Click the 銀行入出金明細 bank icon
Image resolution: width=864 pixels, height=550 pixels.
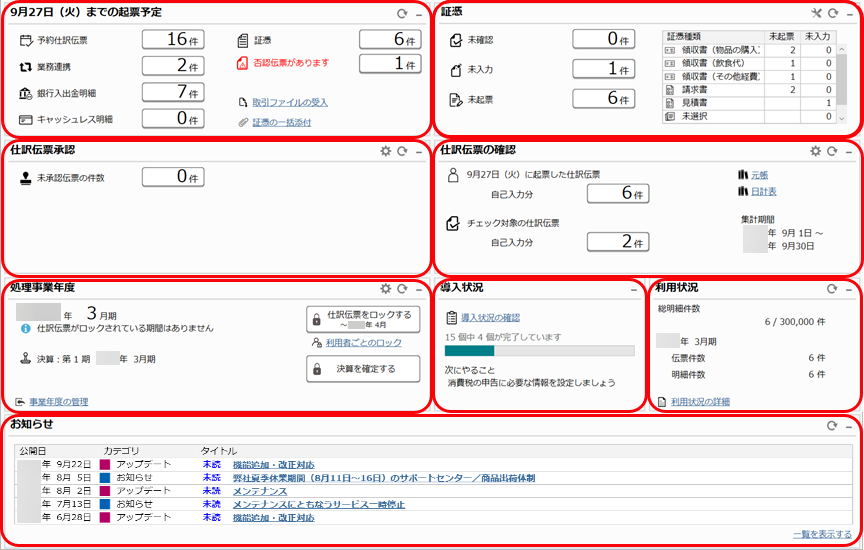coord(25,93)
